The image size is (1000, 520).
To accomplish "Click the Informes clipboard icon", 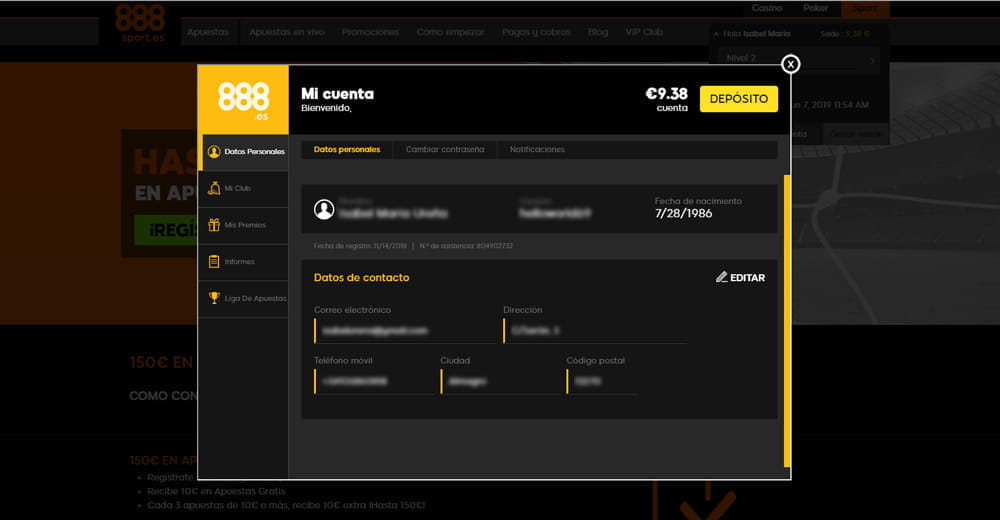I will (x=214, y=262).
